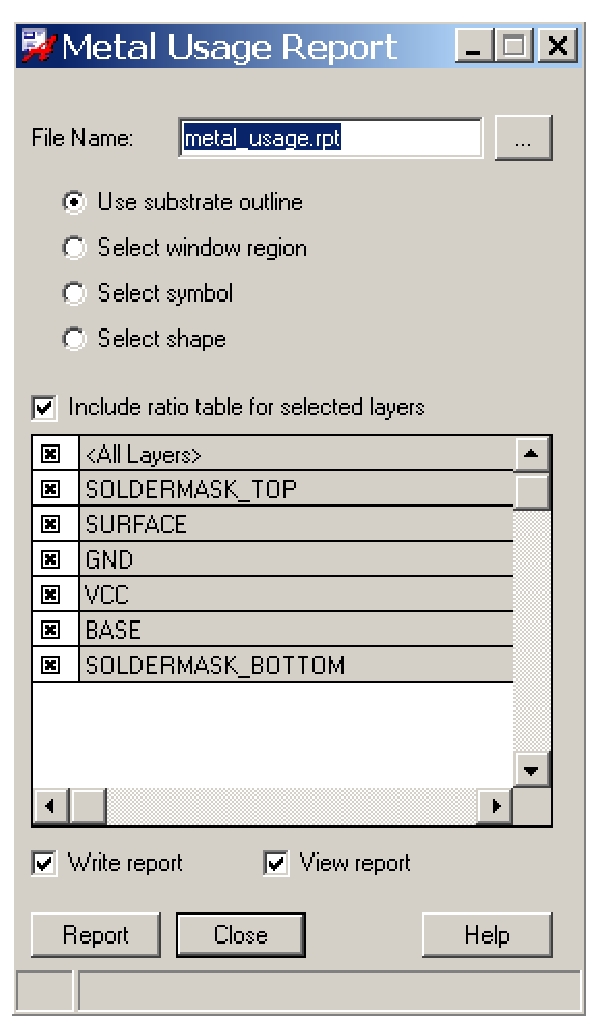The height and width of the screenshot is (1031, 602).
Task: Click in the File Name text field
Action: 330,141
